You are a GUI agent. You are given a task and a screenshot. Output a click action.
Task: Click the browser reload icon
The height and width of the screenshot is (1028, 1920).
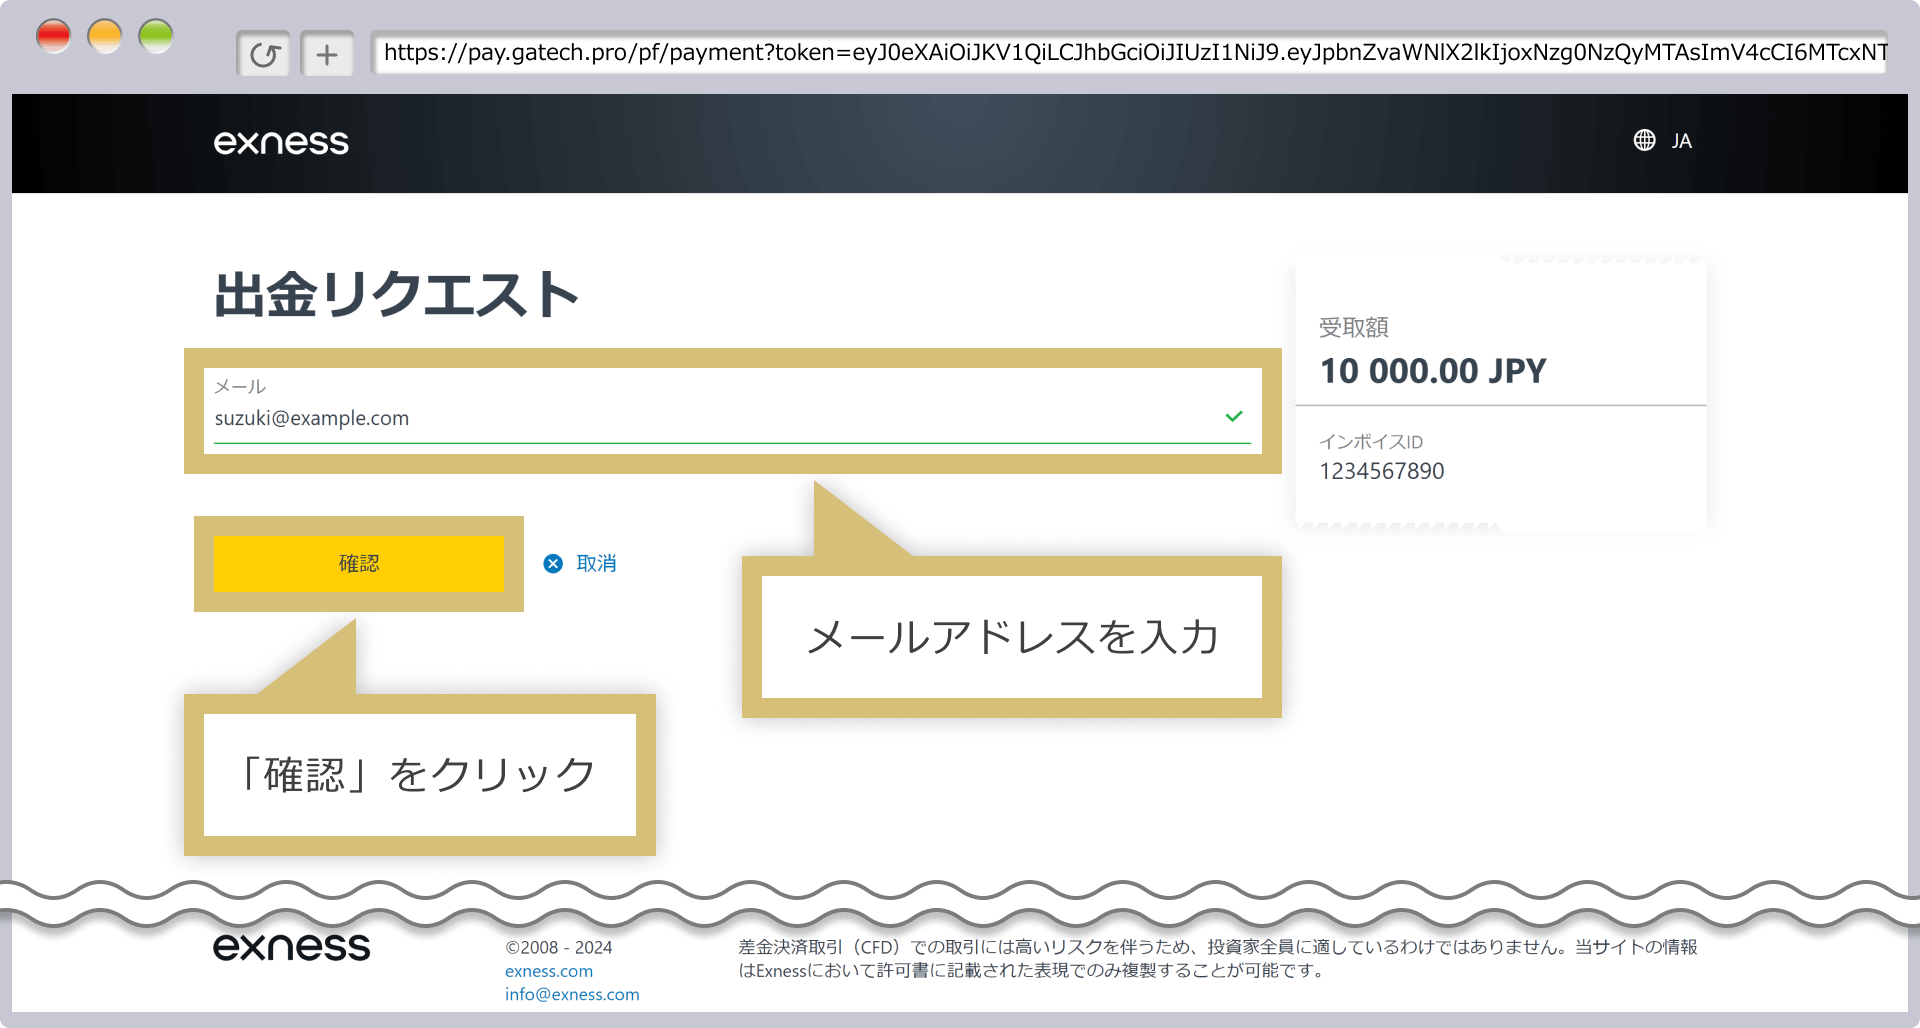[x=264, y=54]
